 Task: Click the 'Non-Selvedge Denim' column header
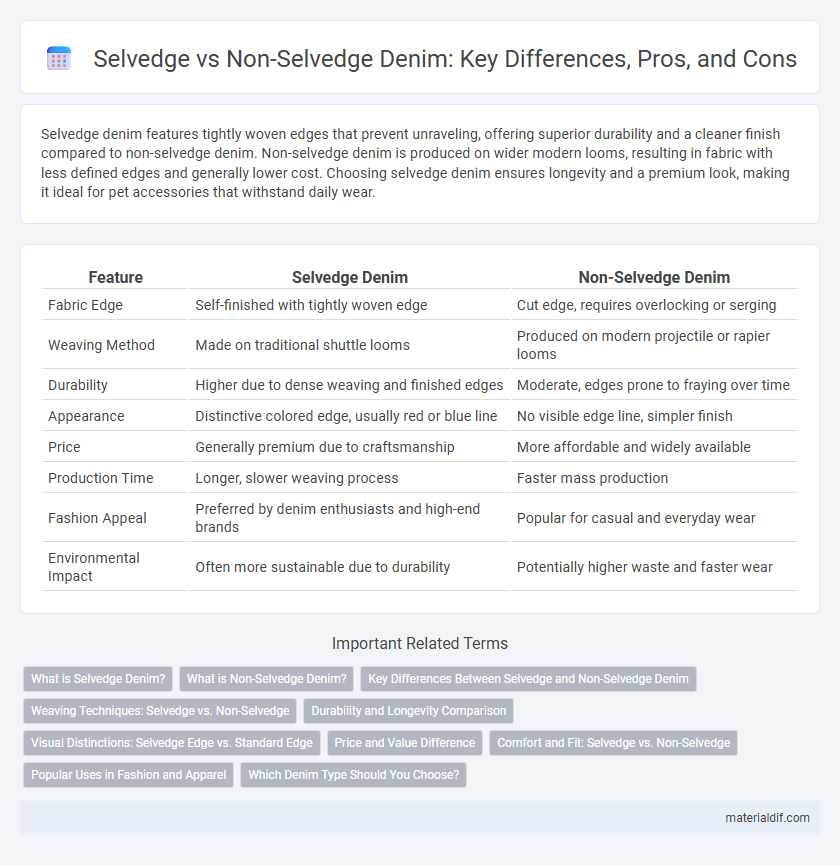(654, 277)
